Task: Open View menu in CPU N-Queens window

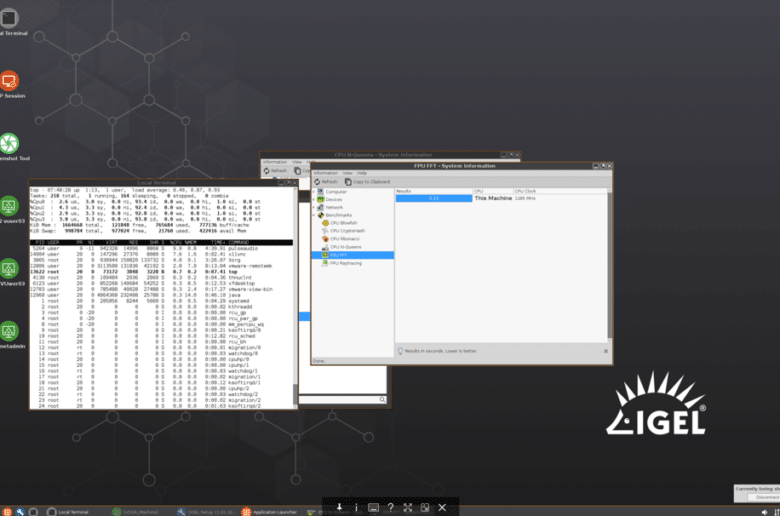Action: (297, 162)
